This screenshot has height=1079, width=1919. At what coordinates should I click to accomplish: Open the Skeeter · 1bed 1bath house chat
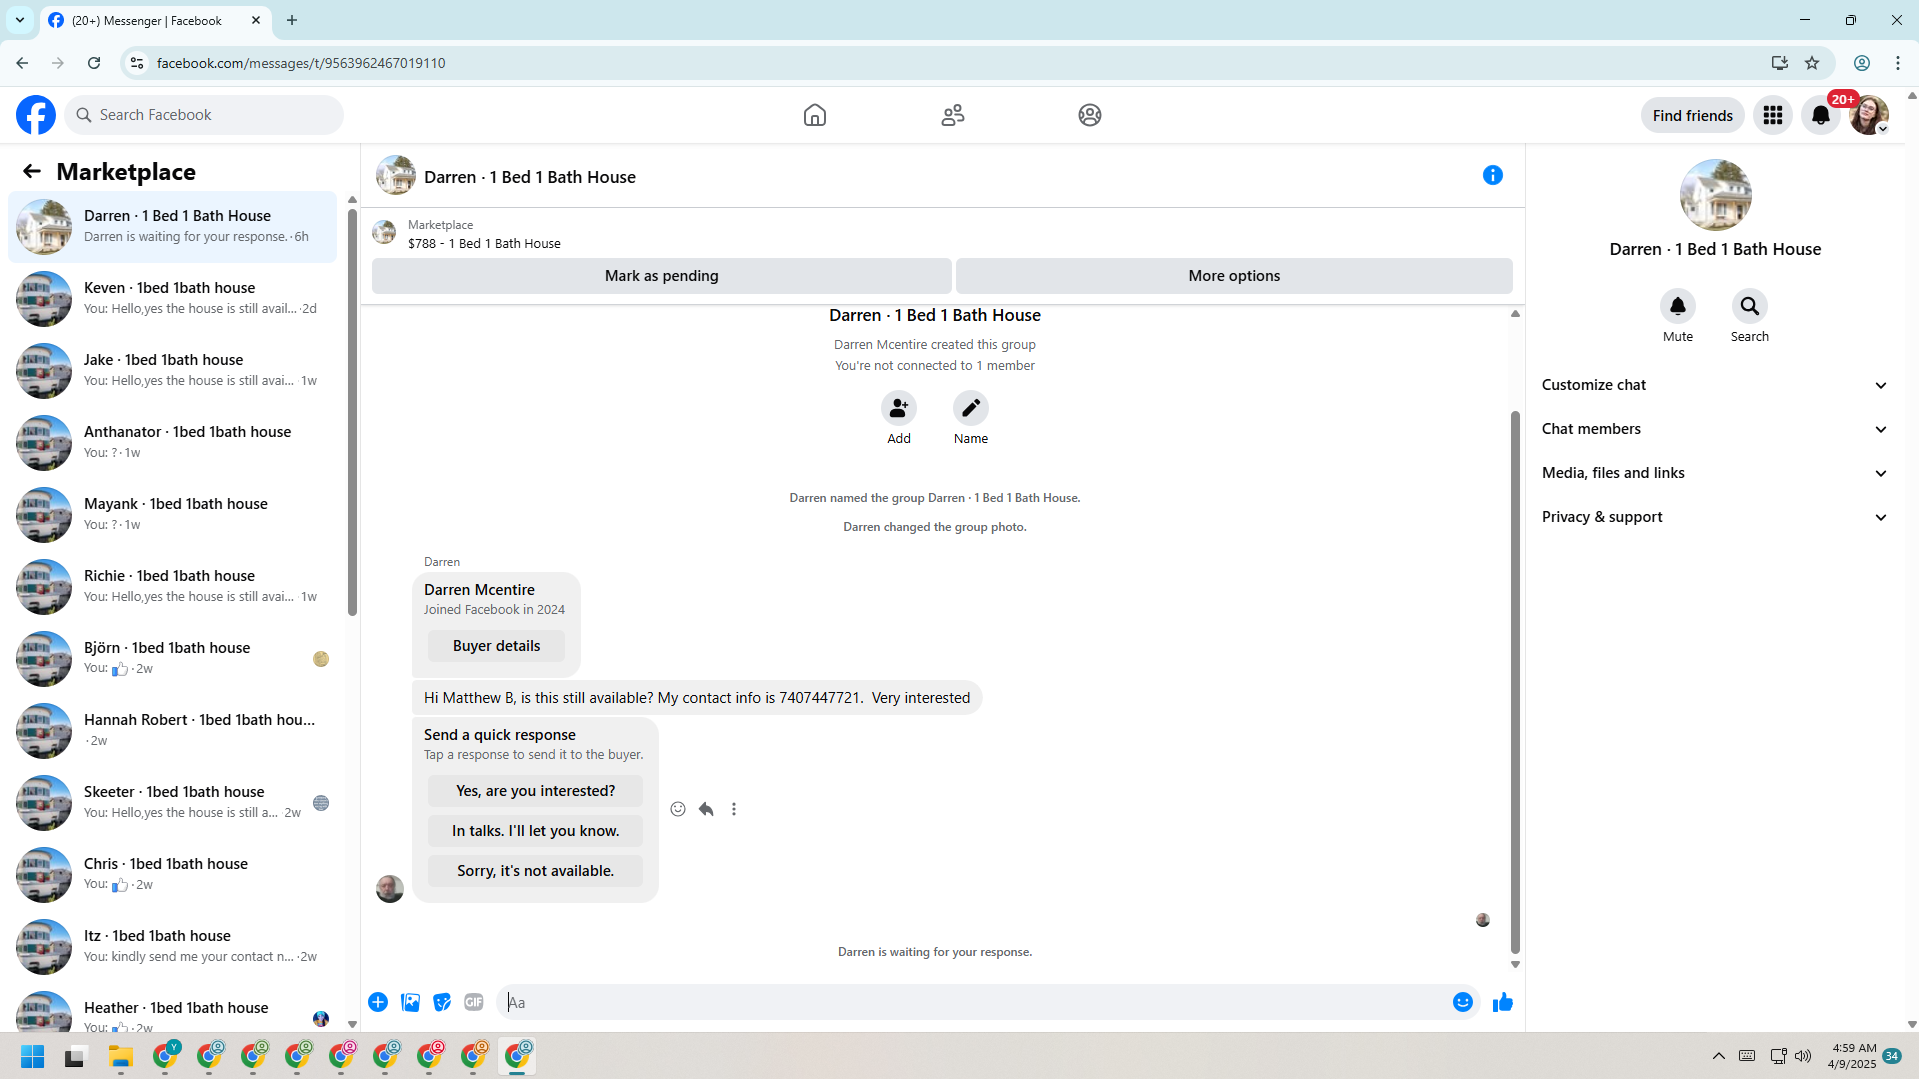click(173, 803)
